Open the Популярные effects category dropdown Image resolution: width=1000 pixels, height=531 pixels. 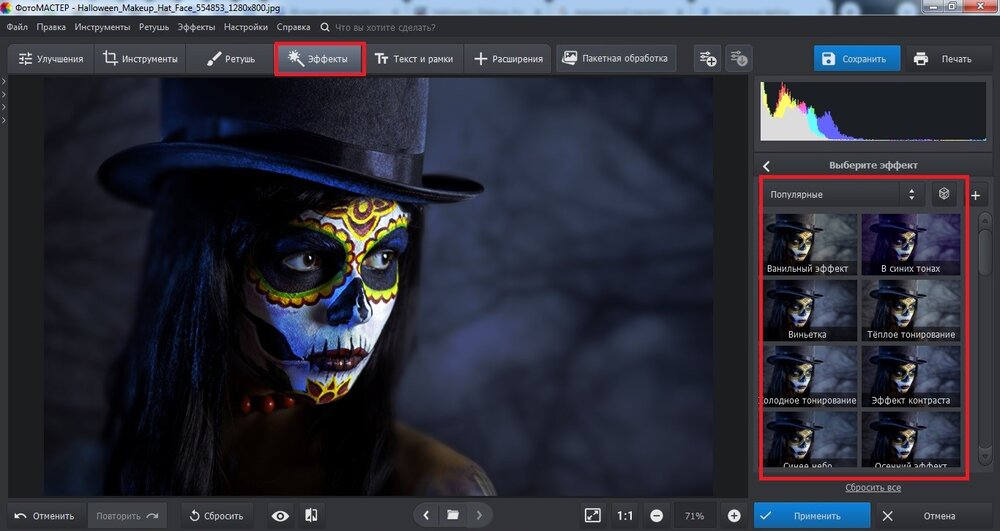pos(840,194)
